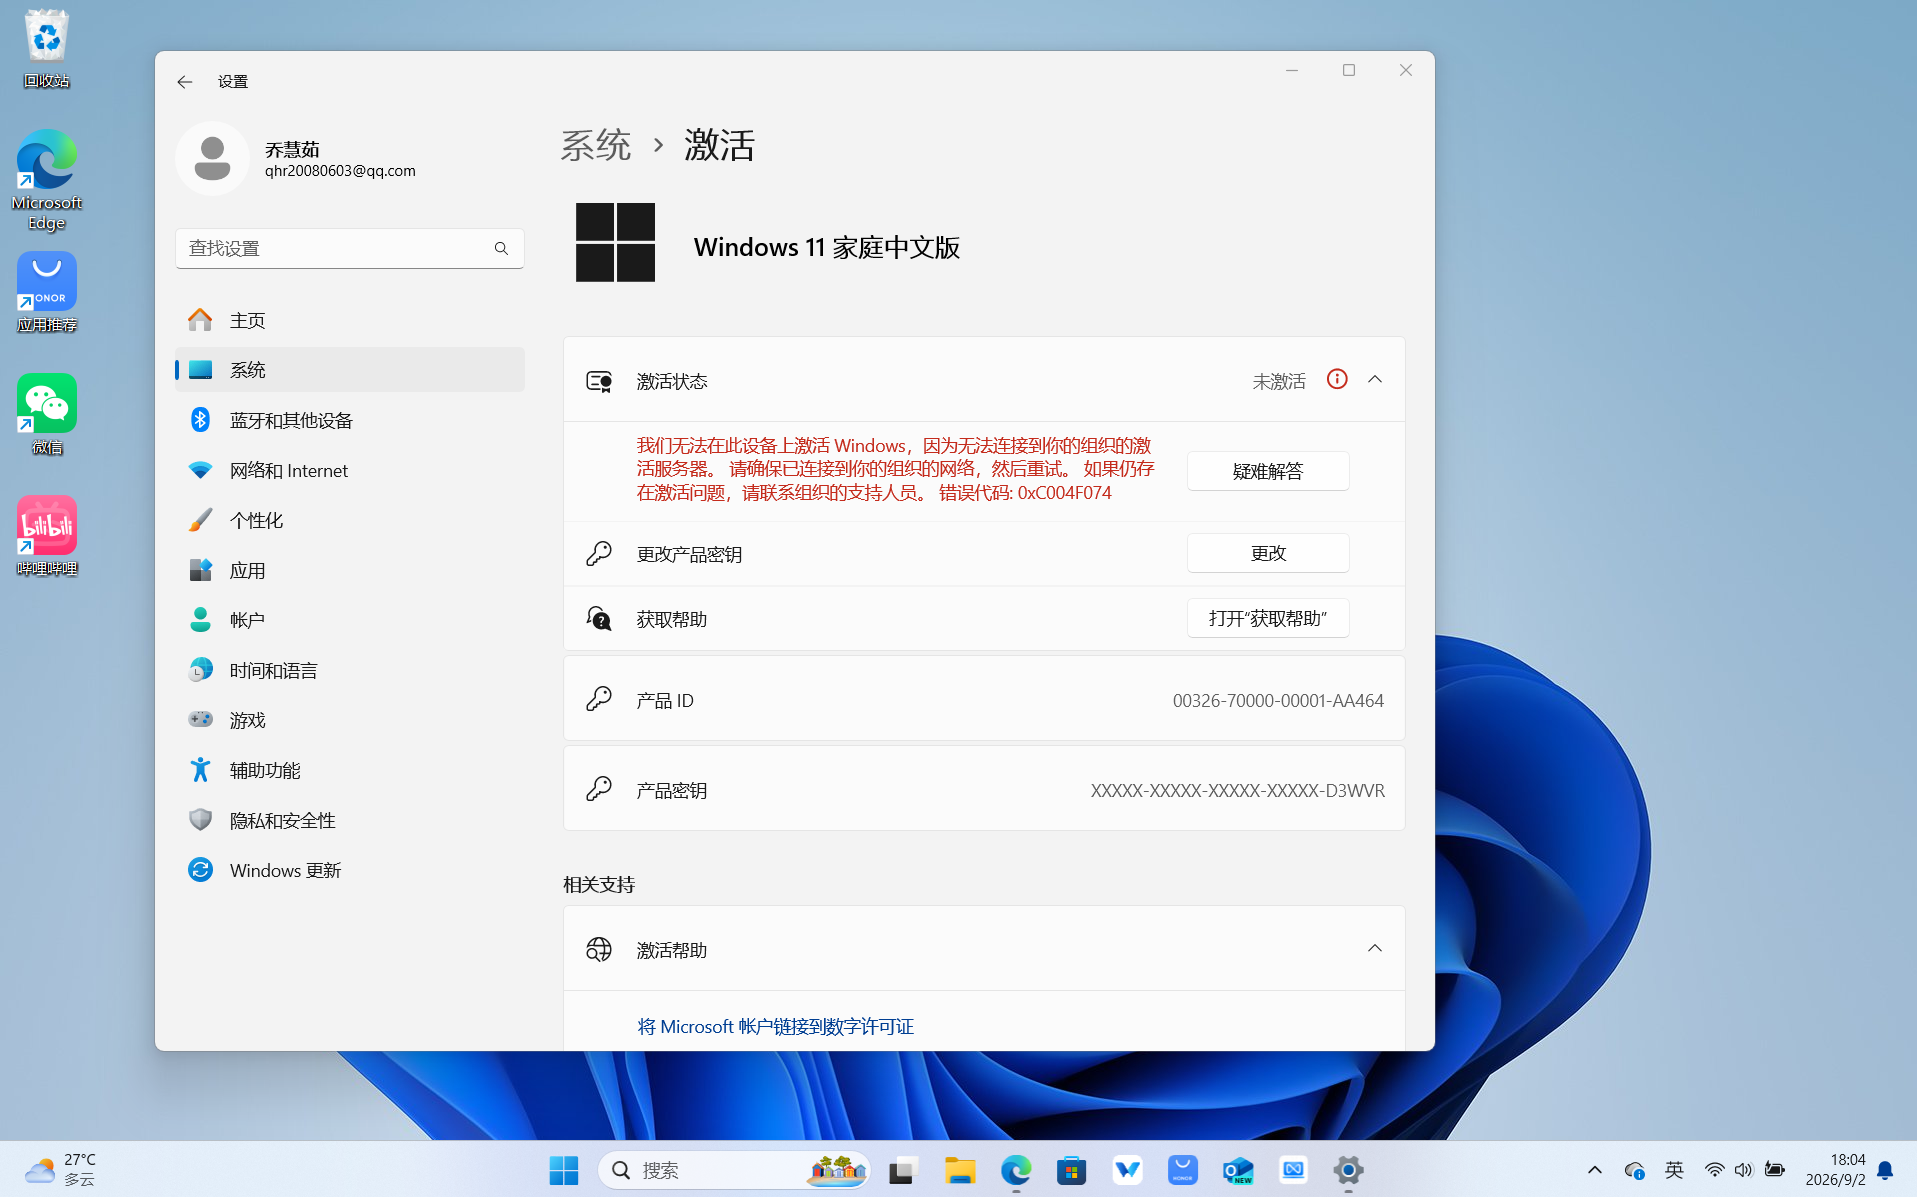Click the red info icon next to 未激活
1917x1197 pixels.
click(1337, 379)
